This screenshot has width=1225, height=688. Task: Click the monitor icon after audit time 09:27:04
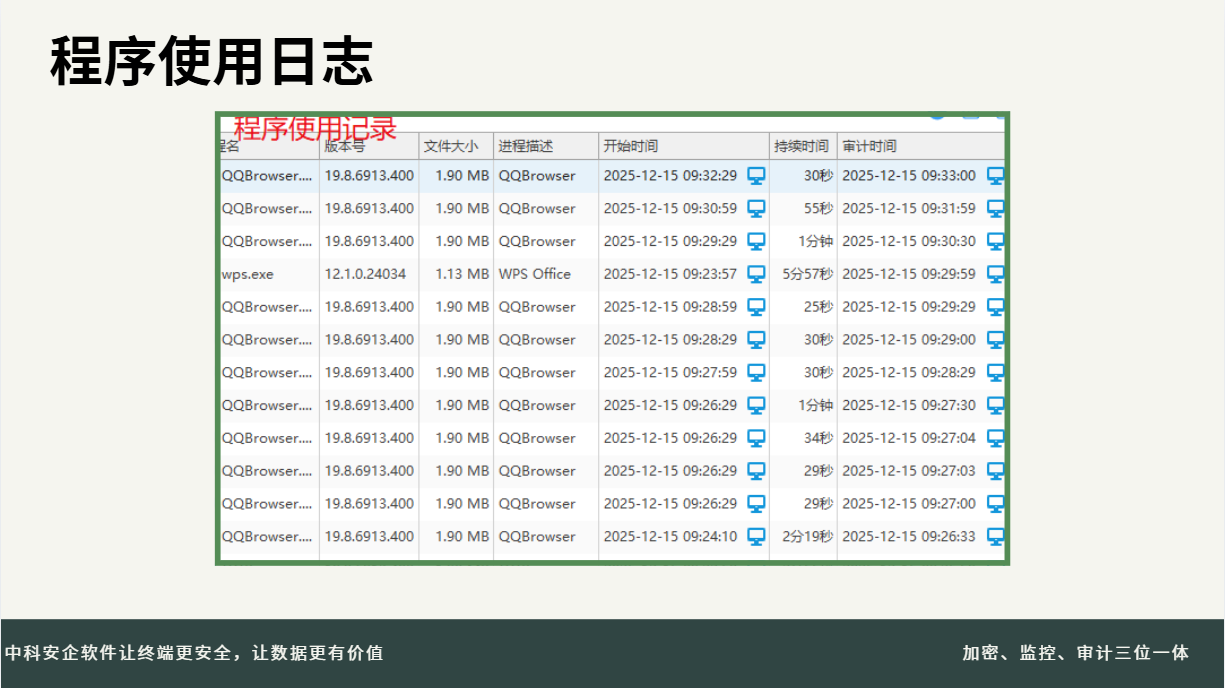point(995,438)
